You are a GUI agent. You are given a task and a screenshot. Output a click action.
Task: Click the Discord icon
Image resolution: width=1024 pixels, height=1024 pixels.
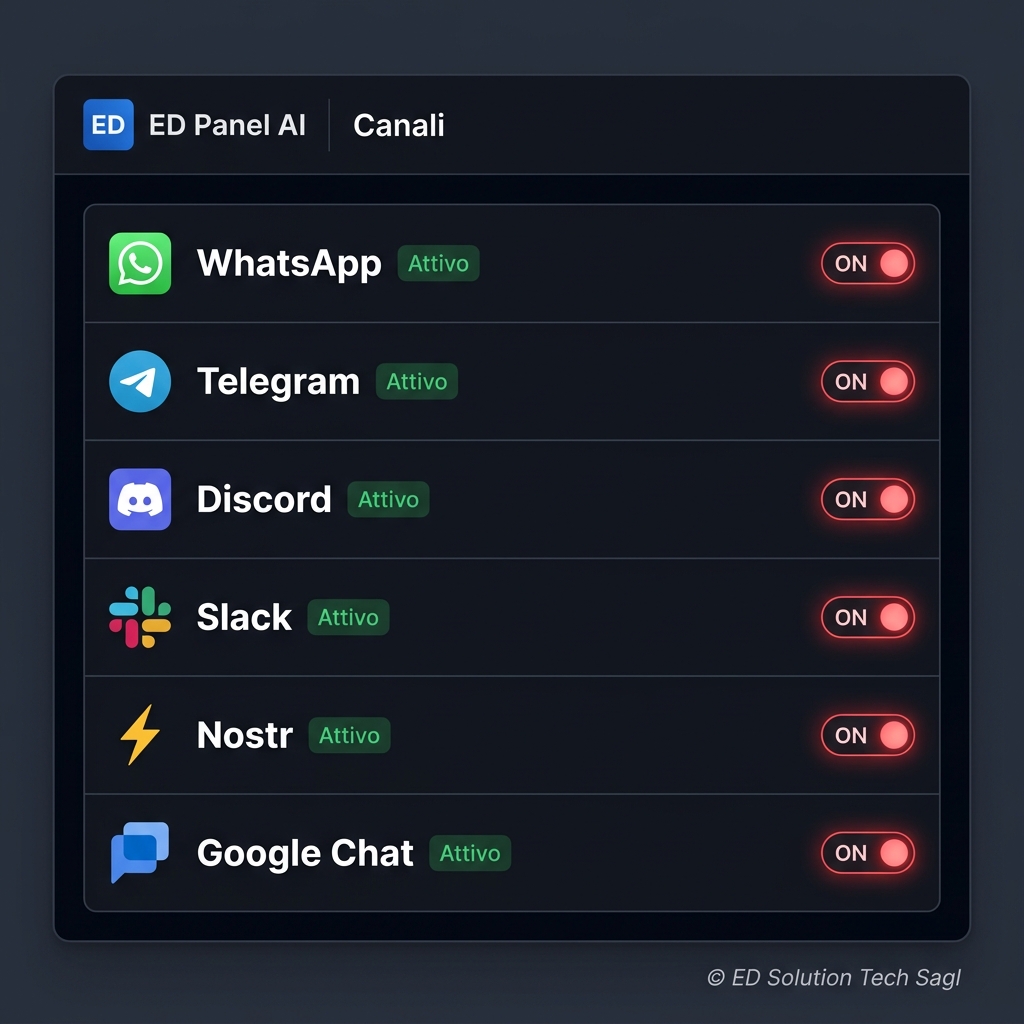pyautogui.click(x=140, y=499)
